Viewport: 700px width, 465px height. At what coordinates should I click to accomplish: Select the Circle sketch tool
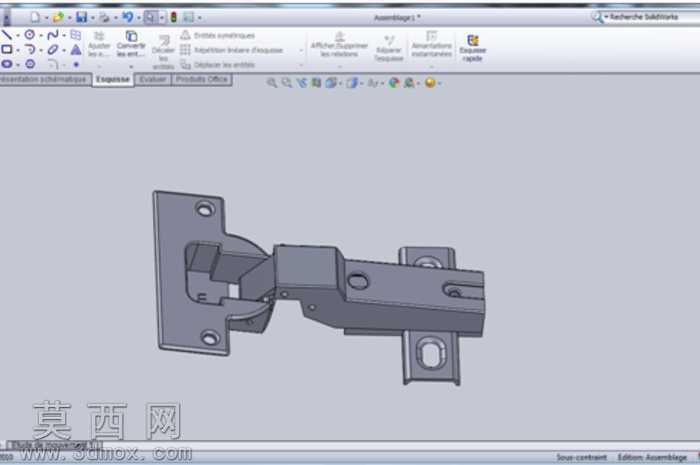click(29, 34)
